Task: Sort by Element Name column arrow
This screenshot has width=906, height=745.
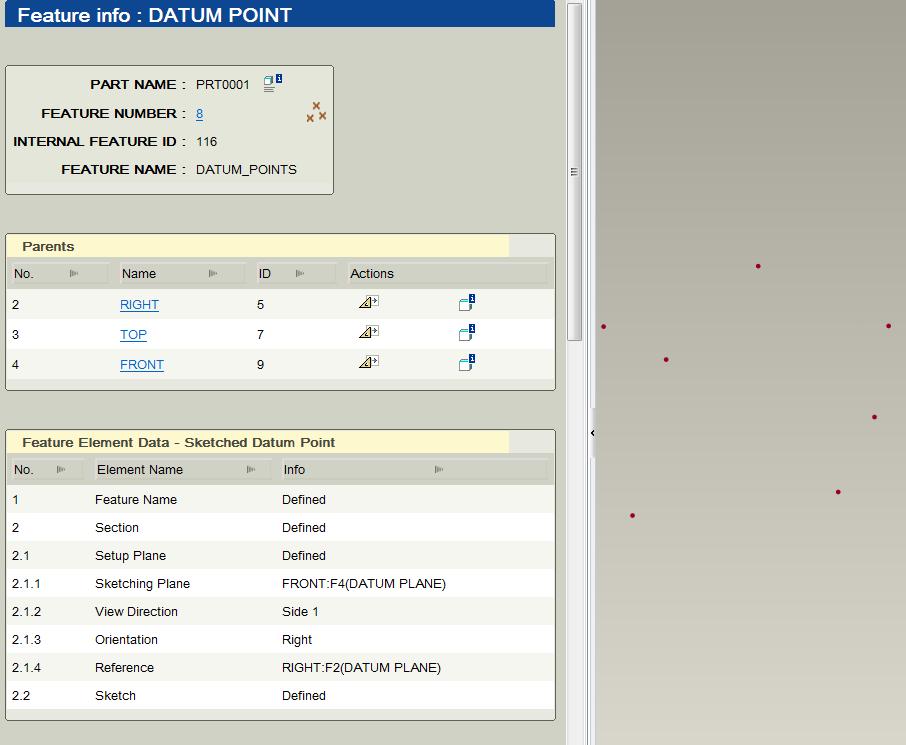Action: 251,469
